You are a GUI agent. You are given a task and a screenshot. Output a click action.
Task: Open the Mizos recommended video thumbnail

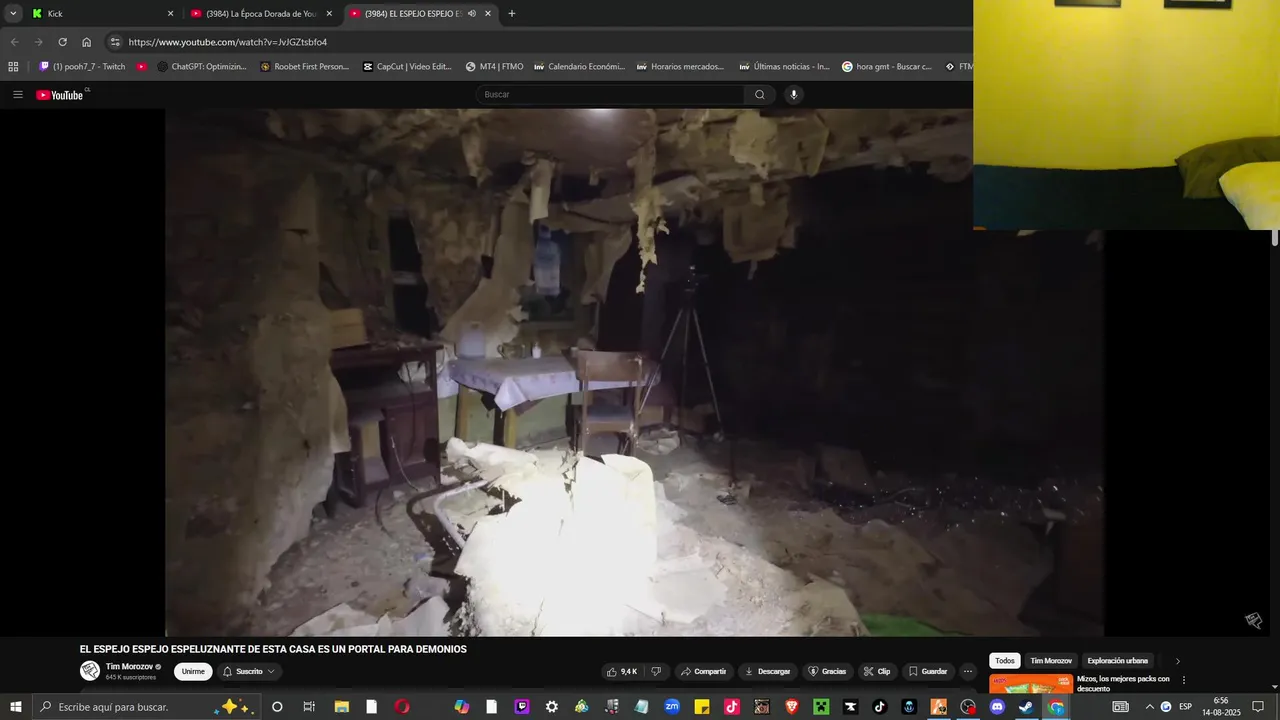click(1031, 683)
